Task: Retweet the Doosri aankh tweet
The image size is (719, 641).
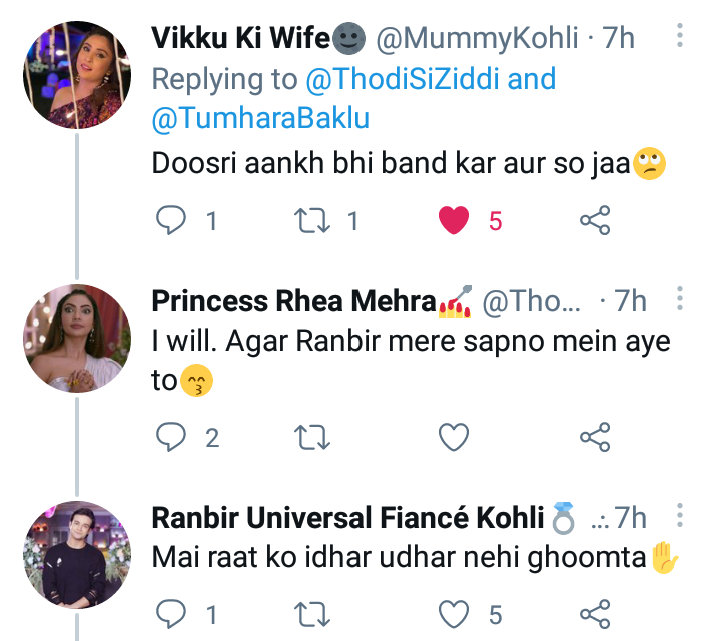Action: click(x=315, y=221)
